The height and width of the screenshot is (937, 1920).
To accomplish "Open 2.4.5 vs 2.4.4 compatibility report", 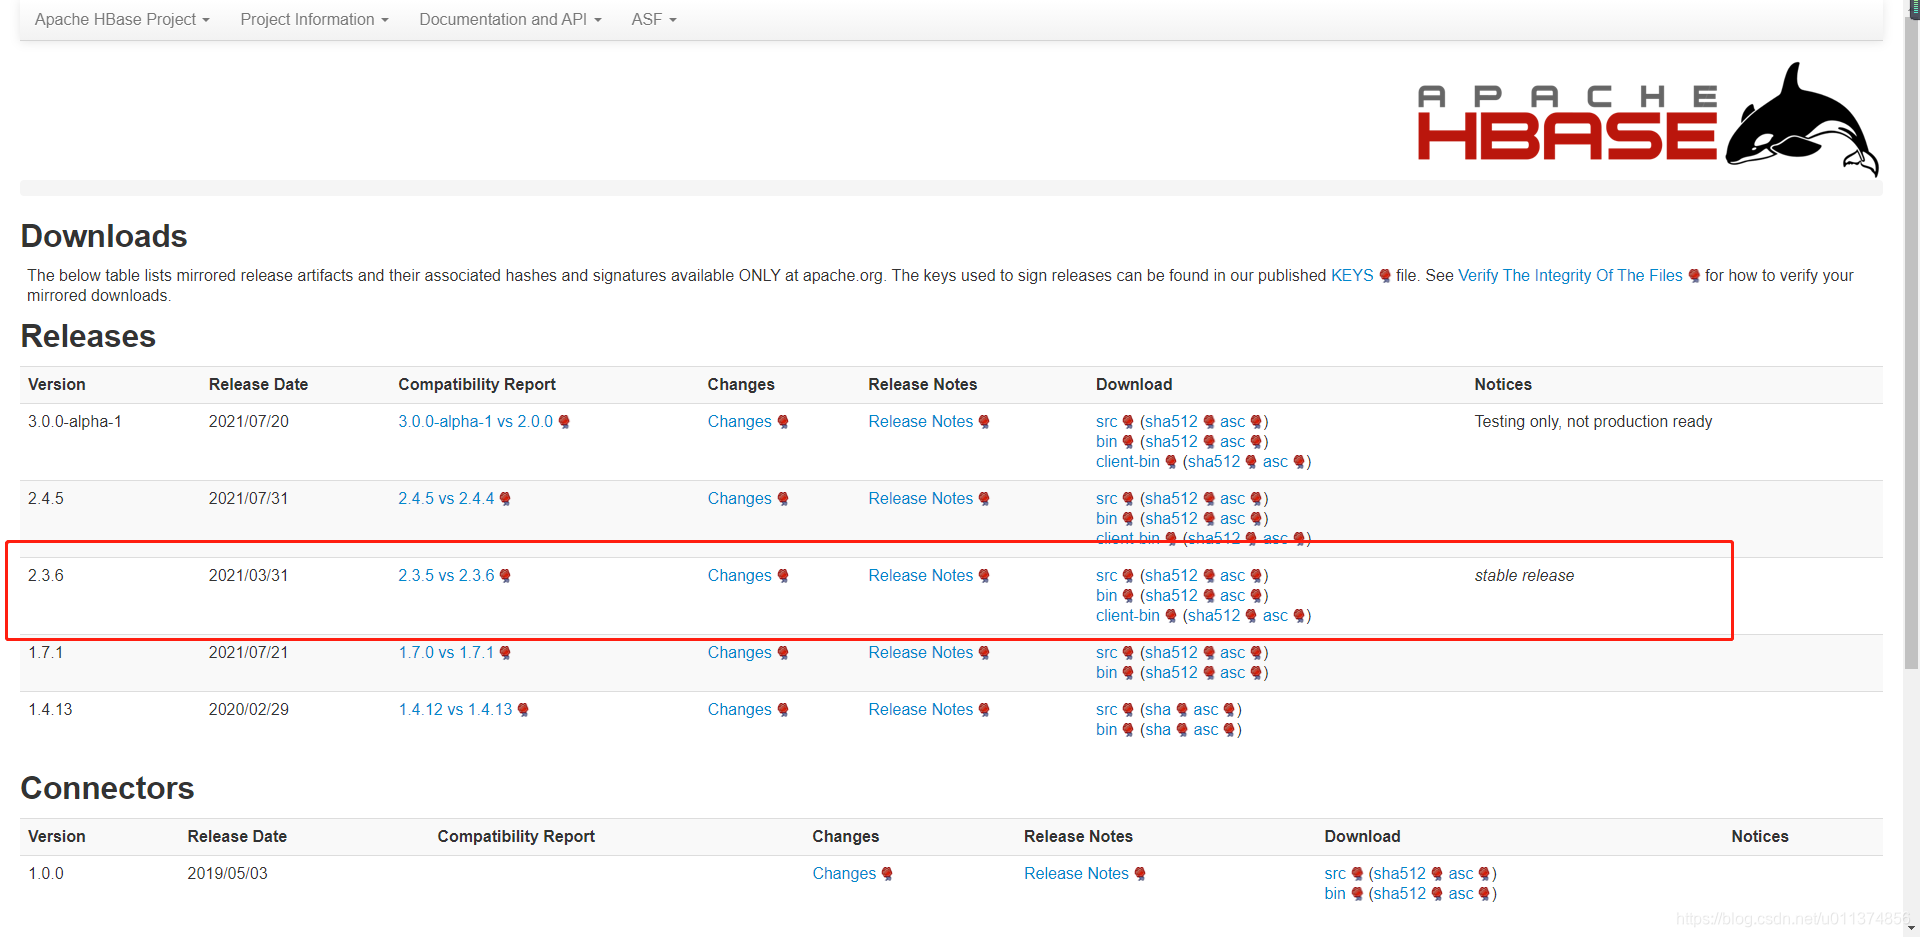I will (446, 498).
